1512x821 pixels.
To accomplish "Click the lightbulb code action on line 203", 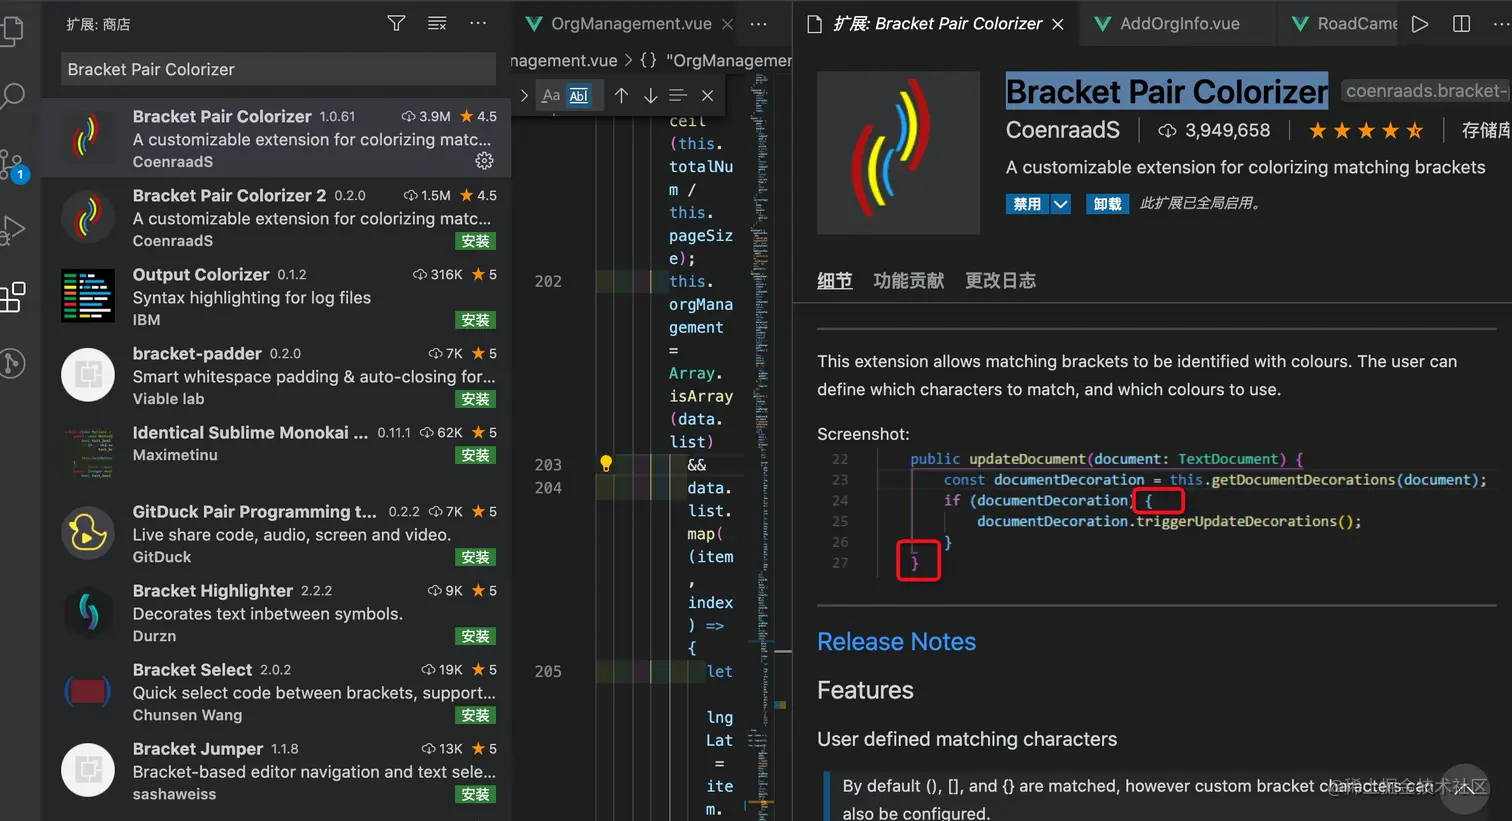I will click(605, 463).
